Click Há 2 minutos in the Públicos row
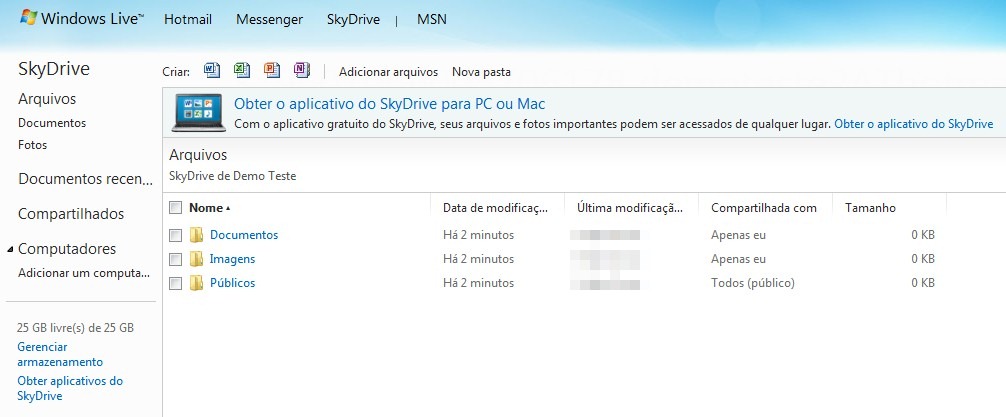1006x417 pixels. coord(479,283)
